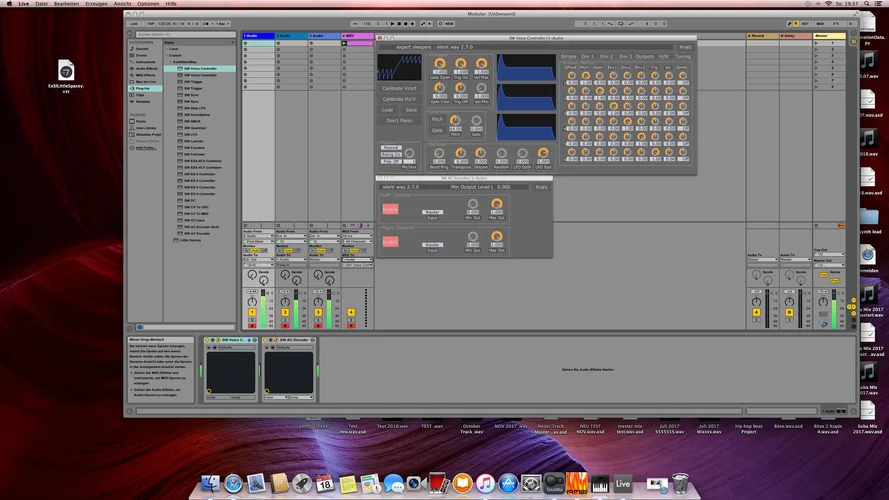This screenshot has height=500, width=889.
Task: Switch to the Env 1 tab
Action: coord(587,56)
